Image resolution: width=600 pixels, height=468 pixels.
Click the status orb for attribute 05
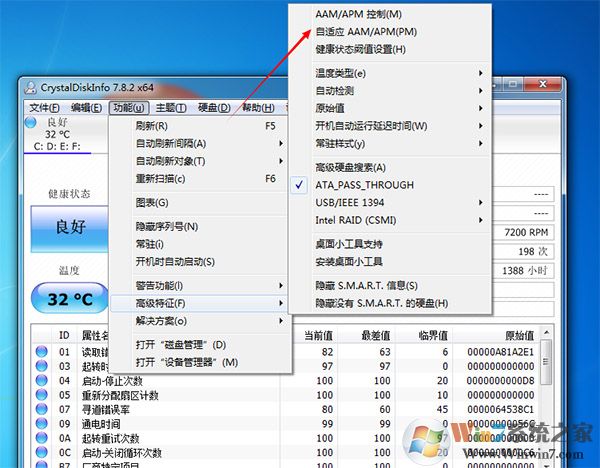point(41,395)
